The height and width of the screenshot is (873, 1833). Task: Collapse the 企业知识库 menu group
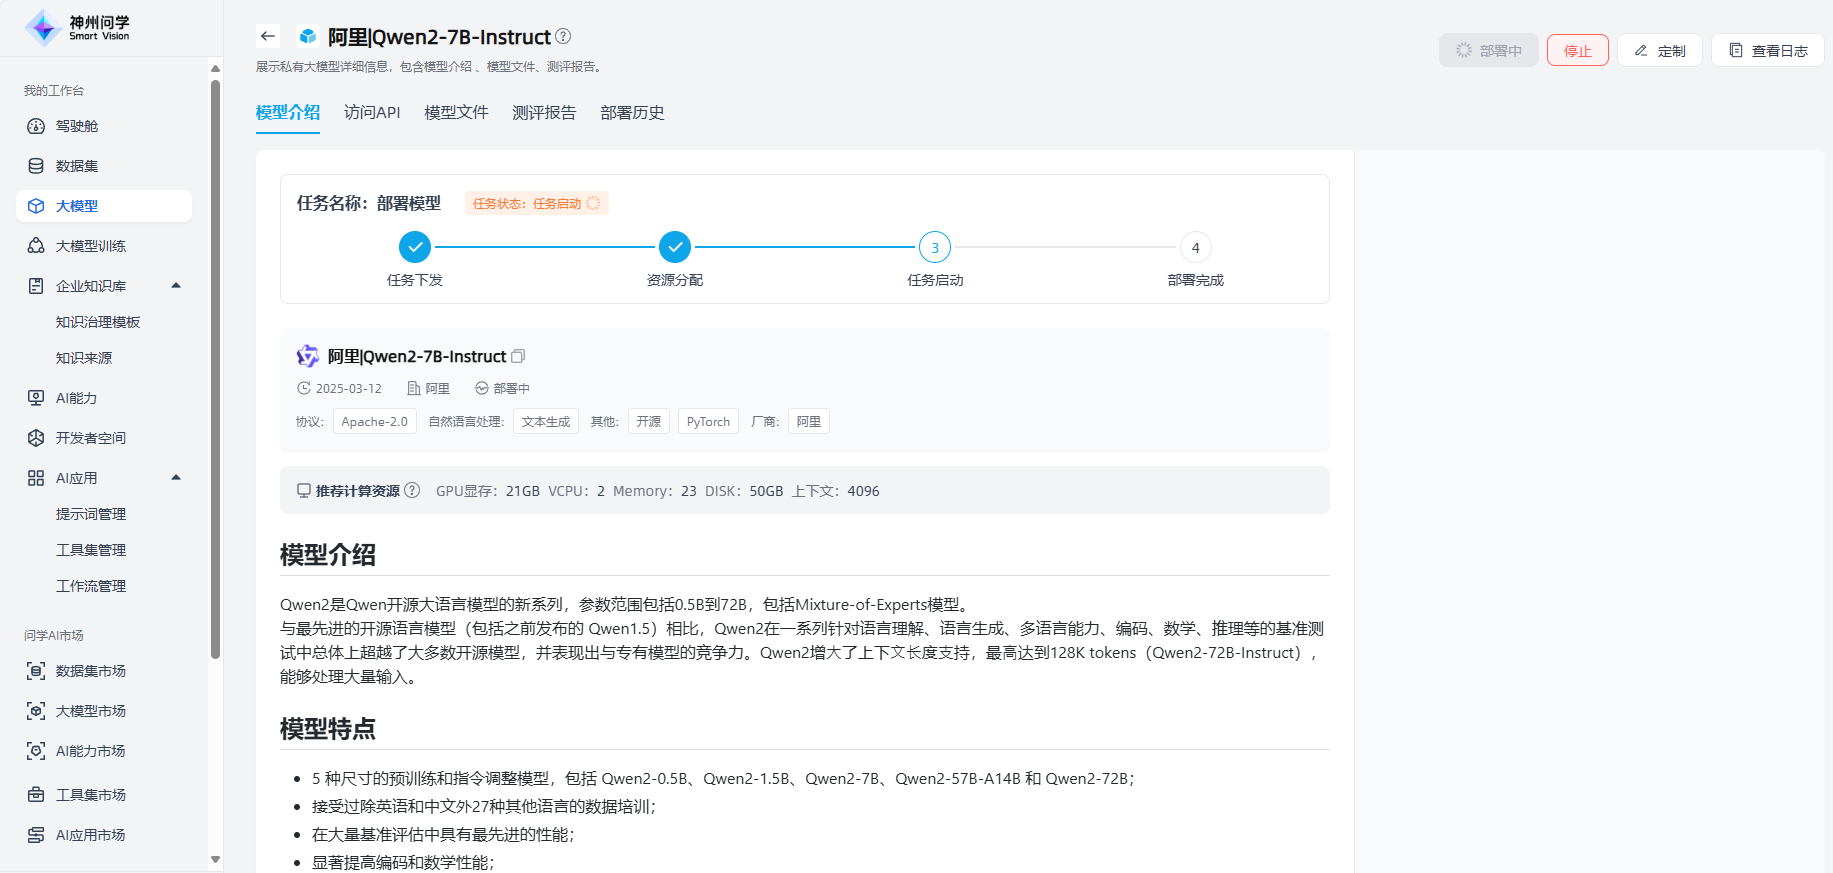pyautogui.click(x=176, y=286)
